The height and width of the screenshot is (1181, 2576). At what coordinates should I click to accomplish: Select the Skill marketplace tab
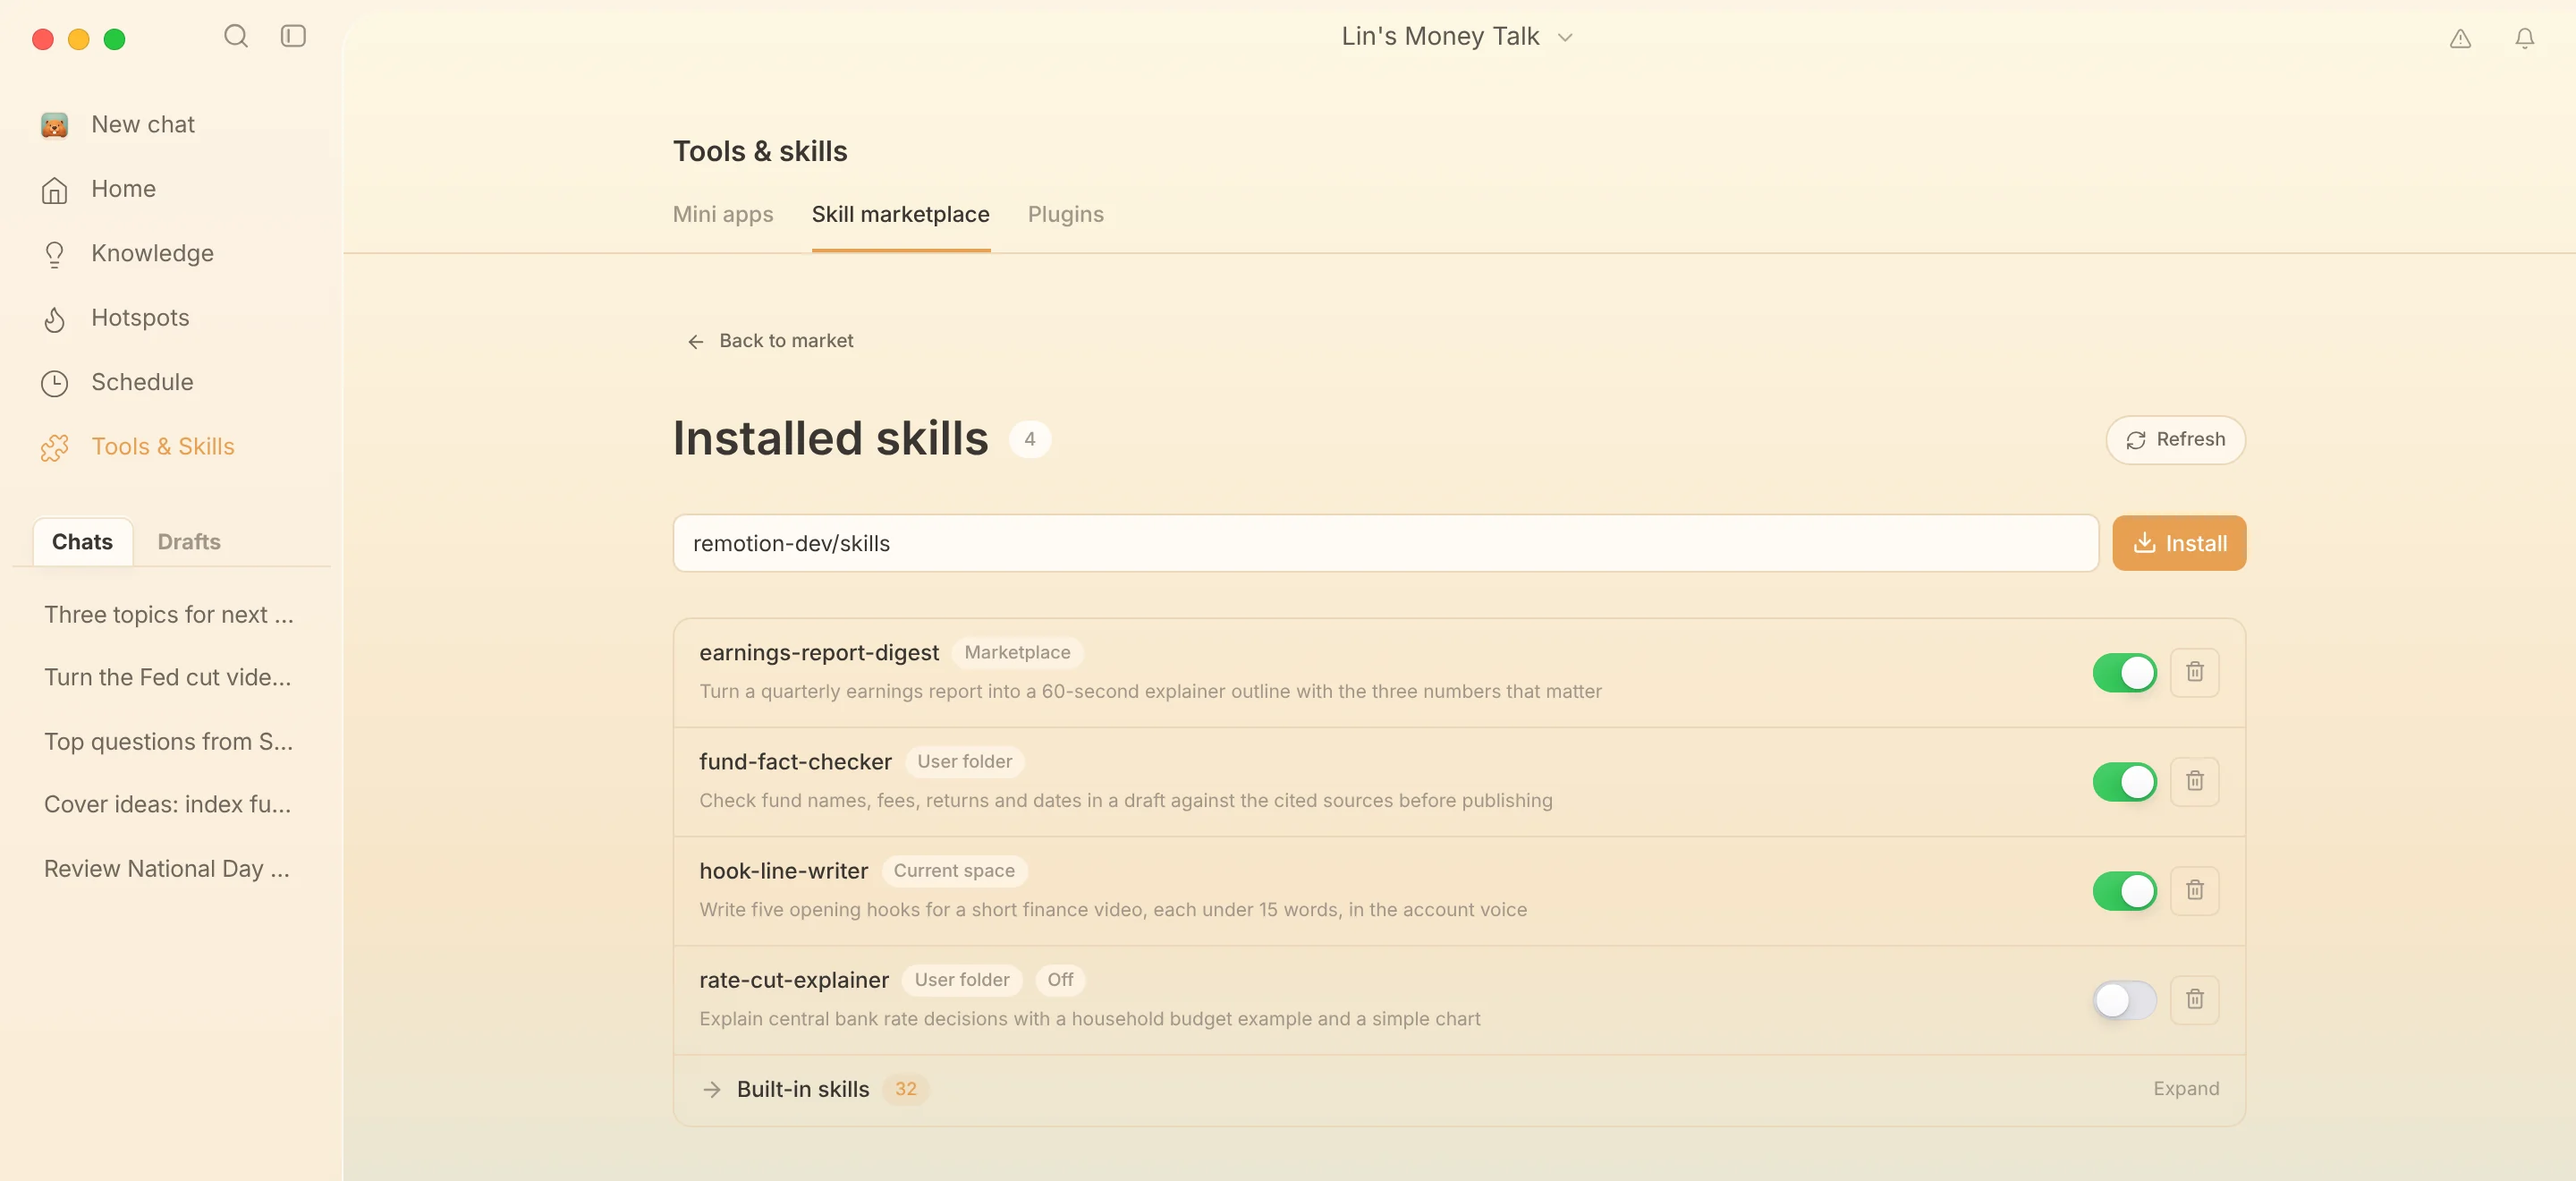[x=900, y=214]
